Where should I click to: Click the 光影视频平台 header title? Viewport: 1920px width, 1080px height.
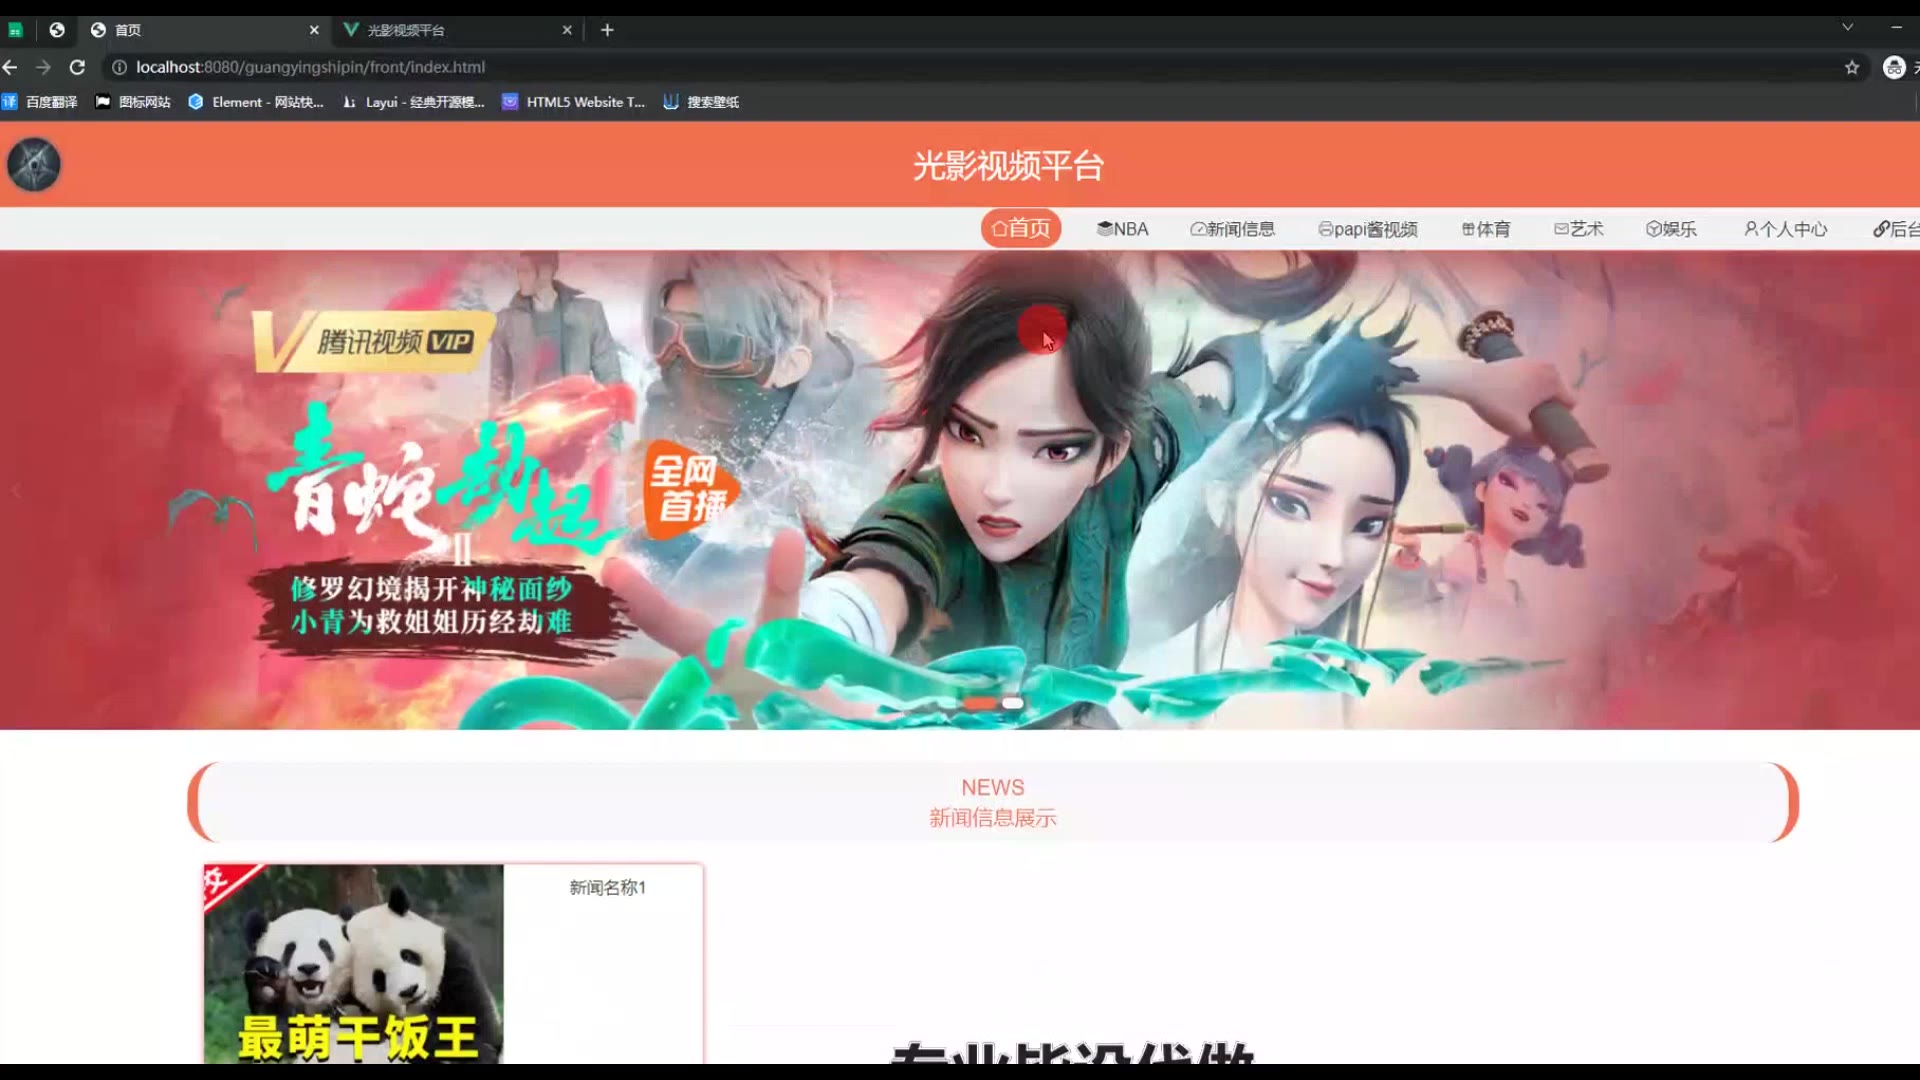[x=1008, y=166]
